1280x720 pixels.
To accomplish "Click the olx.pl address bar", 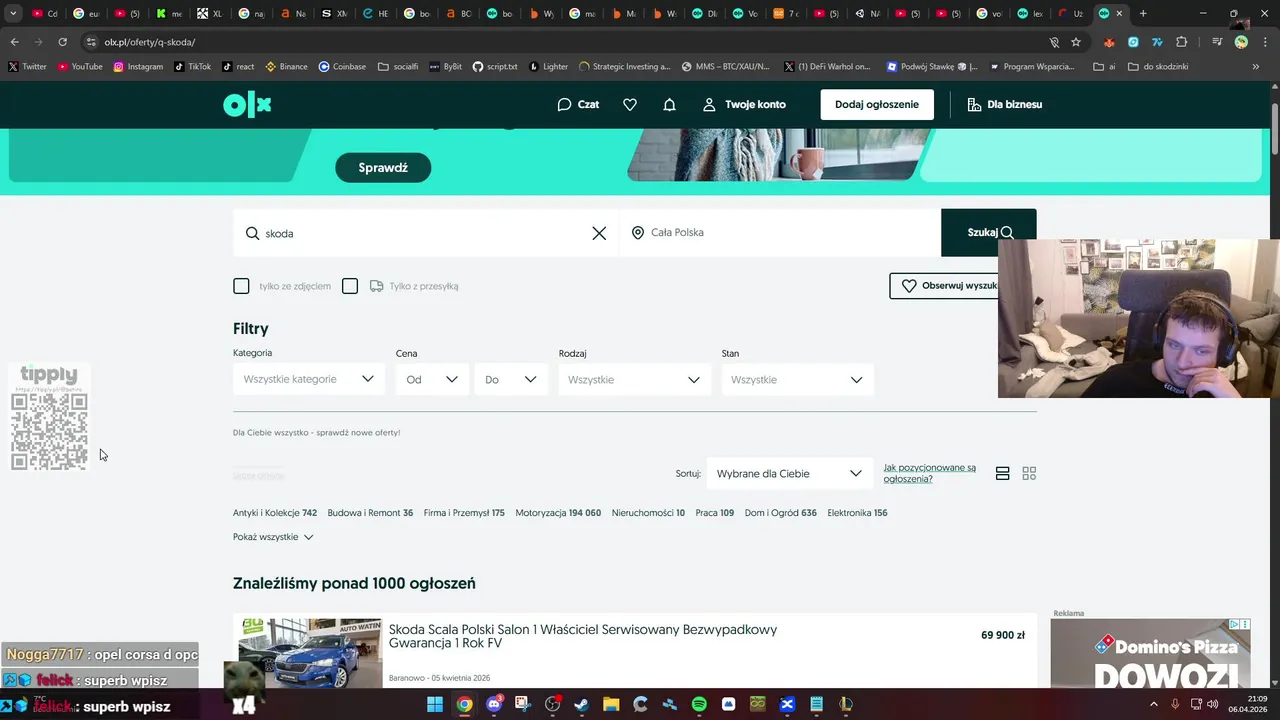I will pos(560,42).
